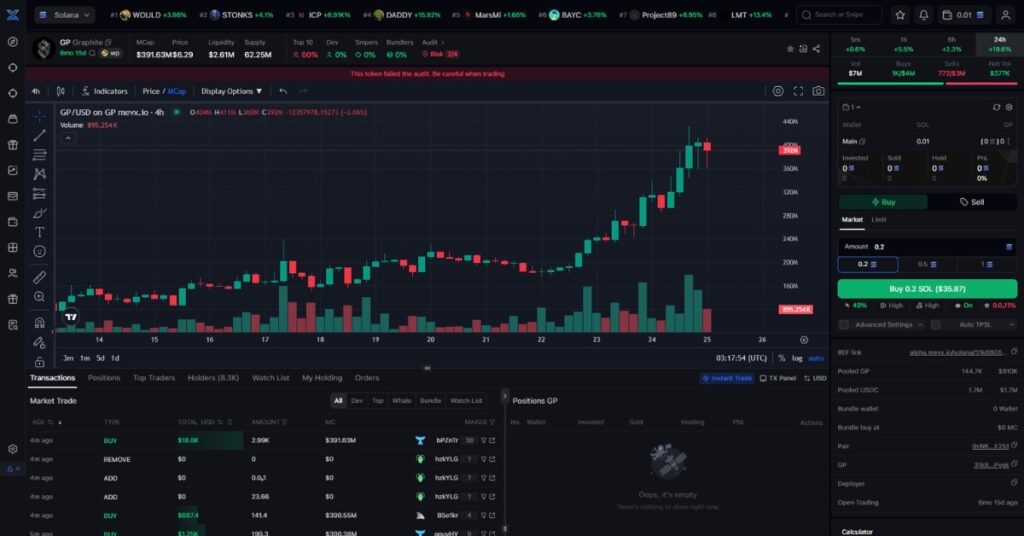Open the notifications bell
The height and width of the screenshot is (536, 1024).
[x=923, y=14]
